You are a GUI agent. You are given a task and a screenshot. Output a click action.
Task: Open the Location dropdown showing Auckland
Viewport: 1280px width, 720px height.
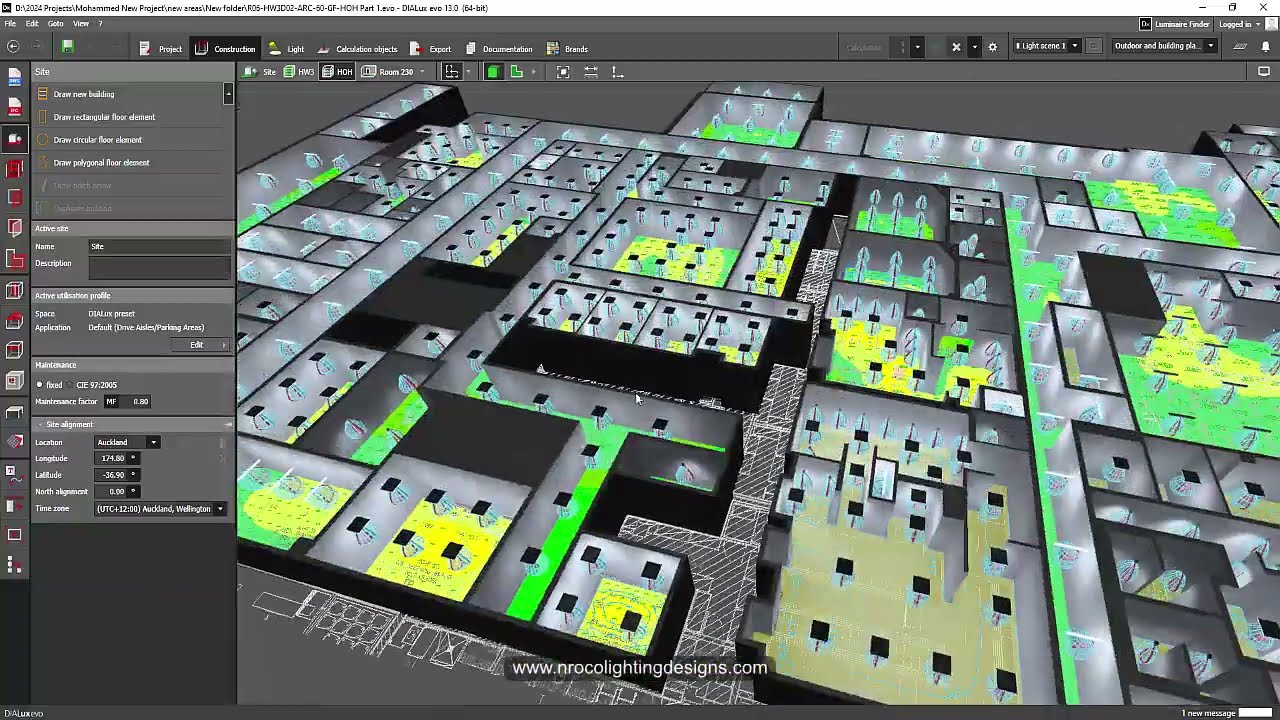point(127,442)
